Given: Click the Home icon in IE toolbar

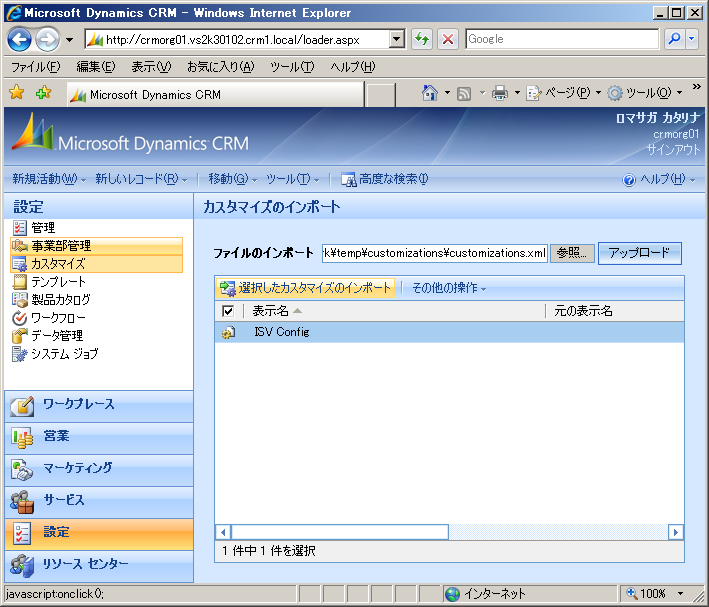Looking at the screenshot, I should point(430,93).
